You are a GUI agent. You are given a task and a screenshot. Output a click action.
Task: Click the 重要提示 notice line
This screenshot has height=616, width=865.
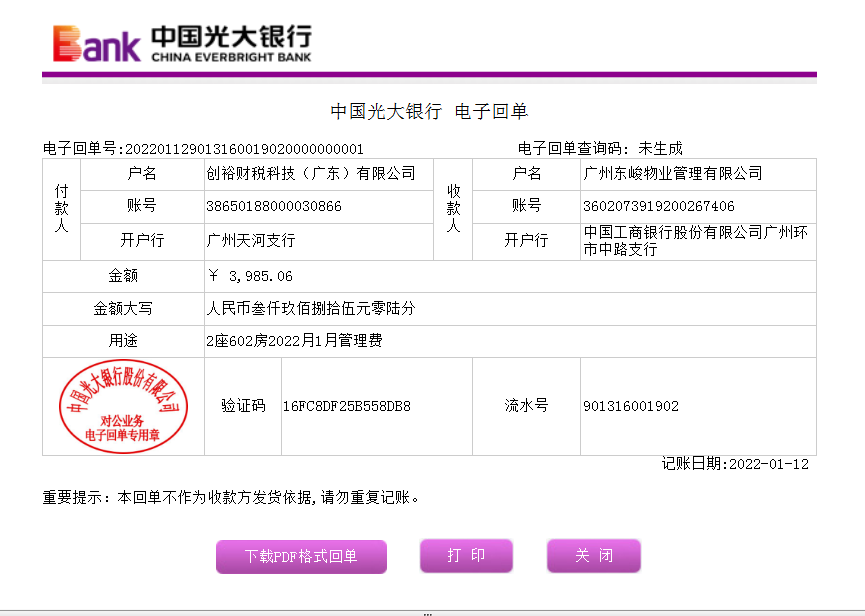click(x=230, y=497)
